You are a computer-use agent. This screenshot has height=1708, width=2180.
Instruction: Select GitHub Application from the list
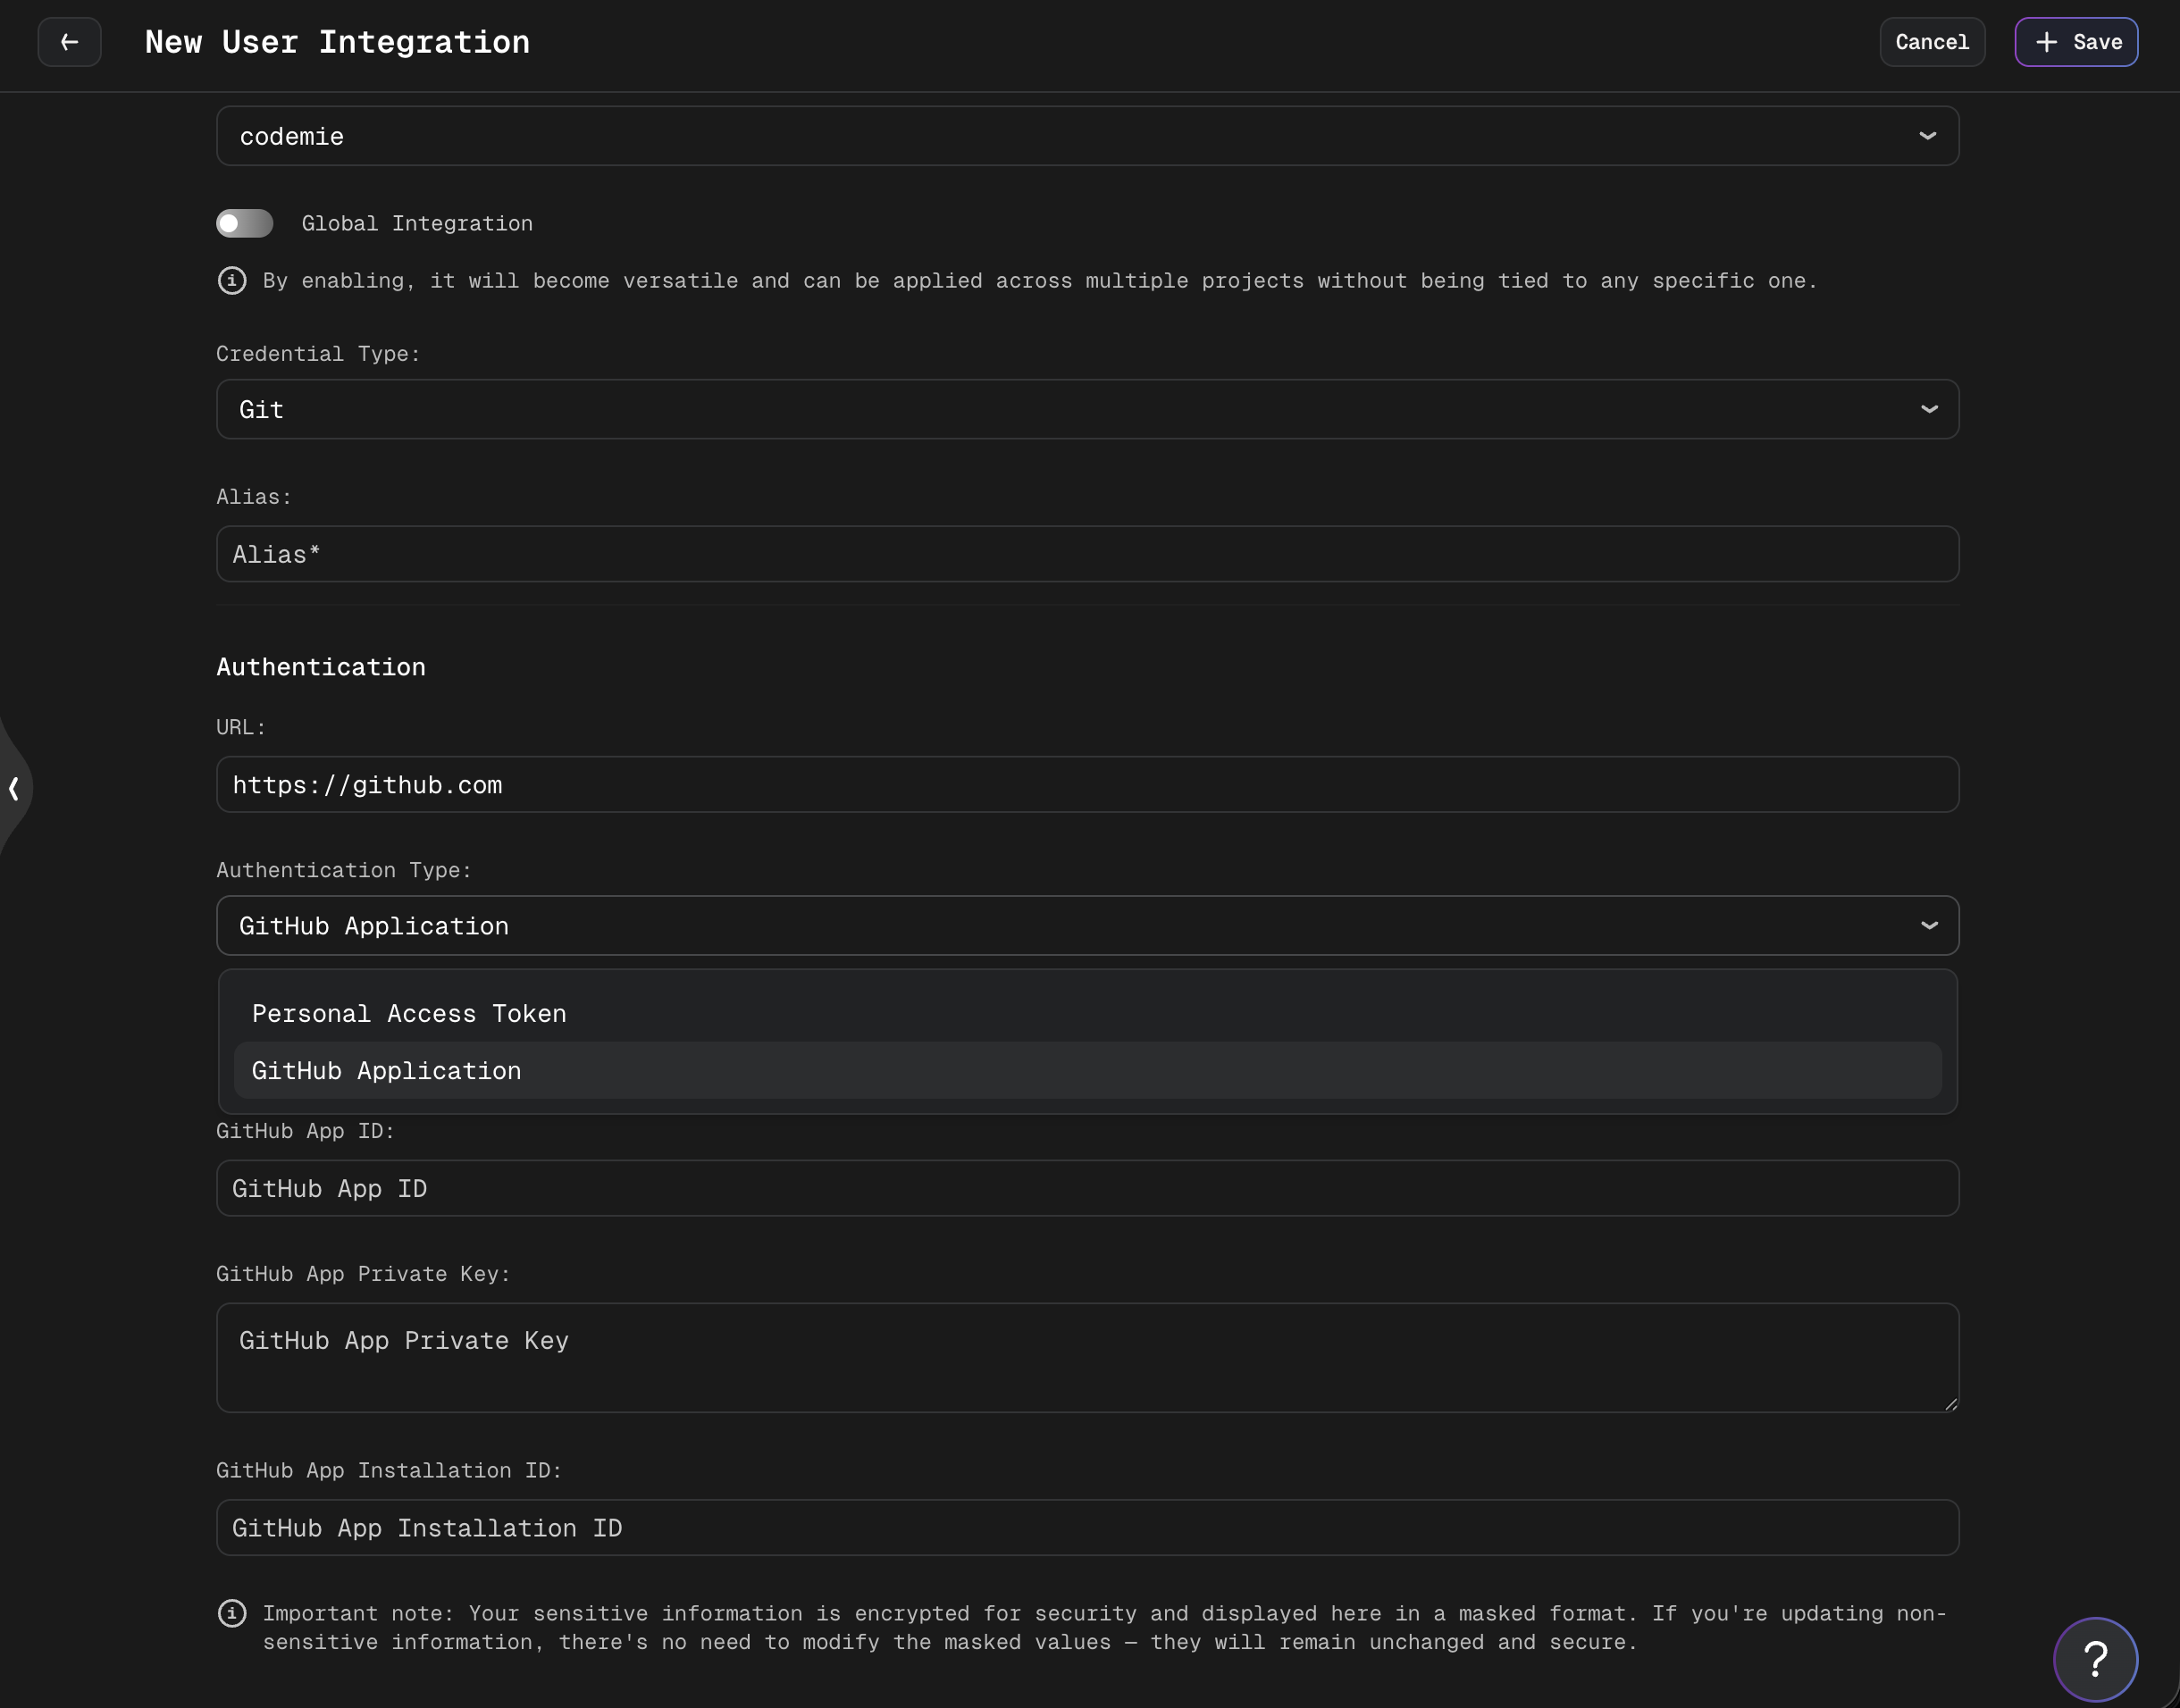(386, 1070)
